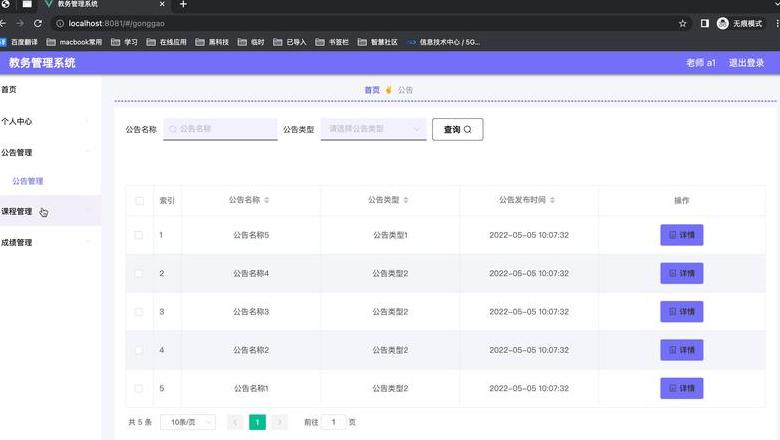Click the 老师 a1 user label
This screenshot has height=440, width=780.
(x=700, y=63)
